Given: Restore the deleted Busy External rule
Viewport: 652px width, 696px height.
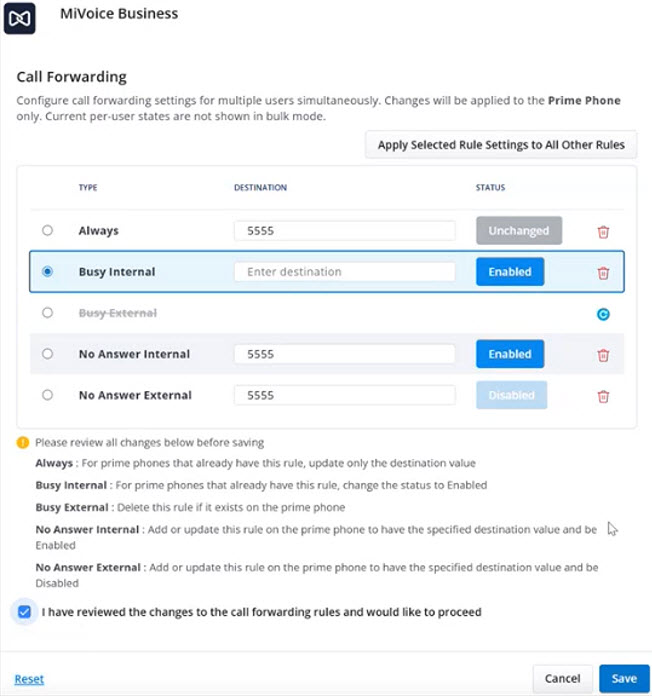Looking at the screenshot, I should tap(603, 314).
